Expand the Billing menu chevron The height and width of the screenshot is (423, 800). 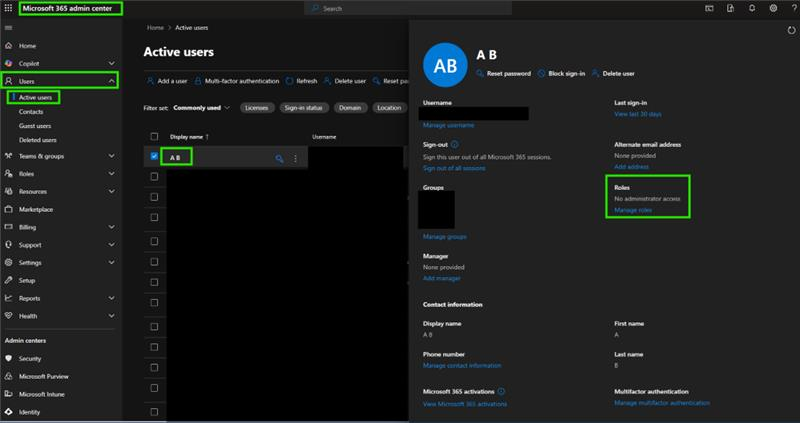pos(111,227)
